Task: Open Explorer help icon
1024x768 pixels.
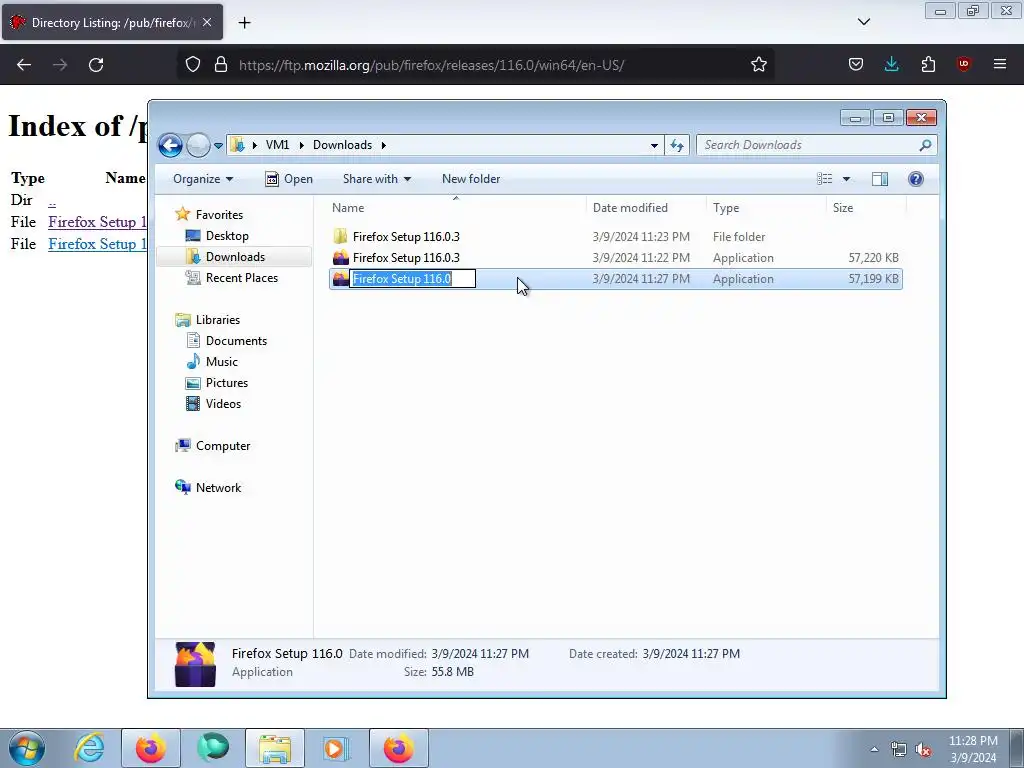Action: (916, 179)
